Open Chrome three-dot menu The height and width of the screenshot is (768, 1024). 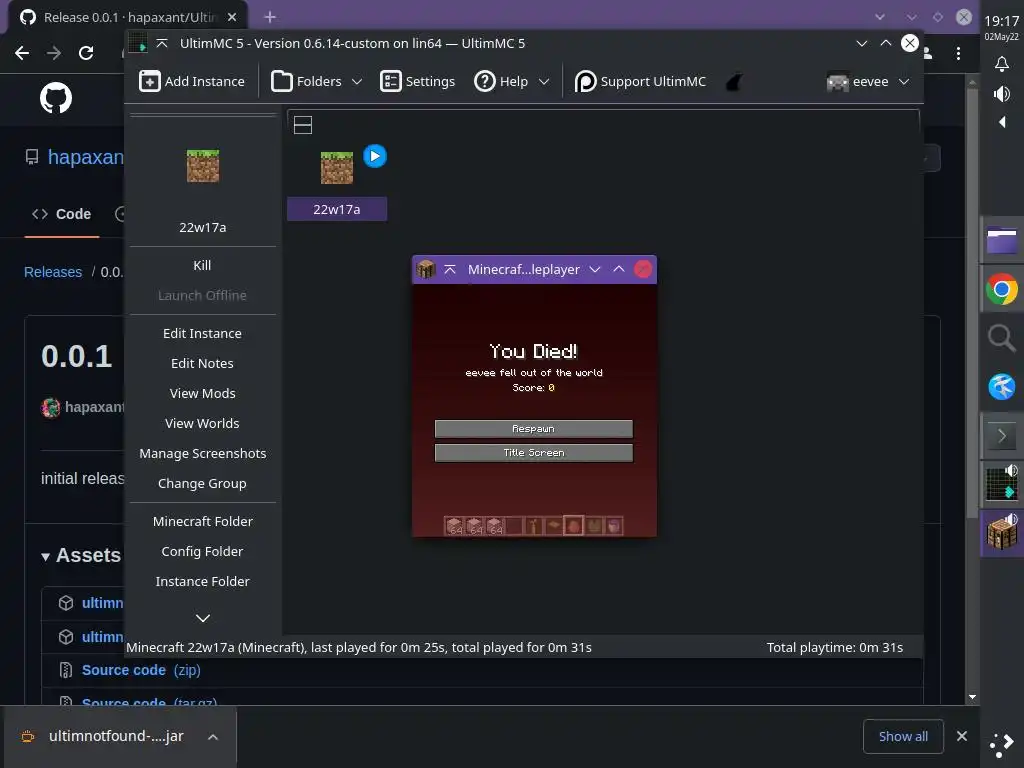958,54
